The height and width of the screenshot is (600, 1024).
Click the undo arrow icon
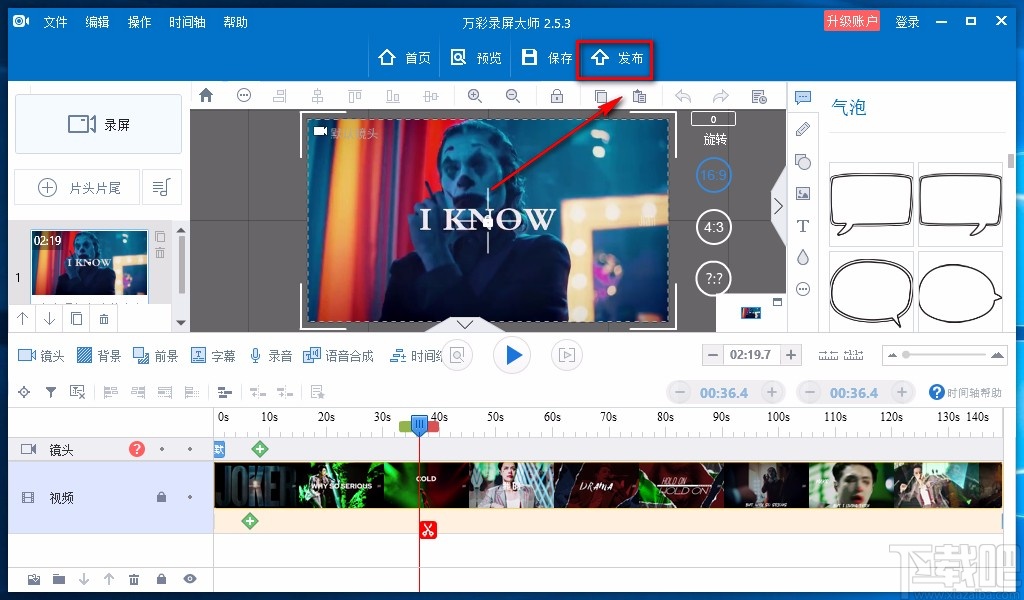coord(683,97)
